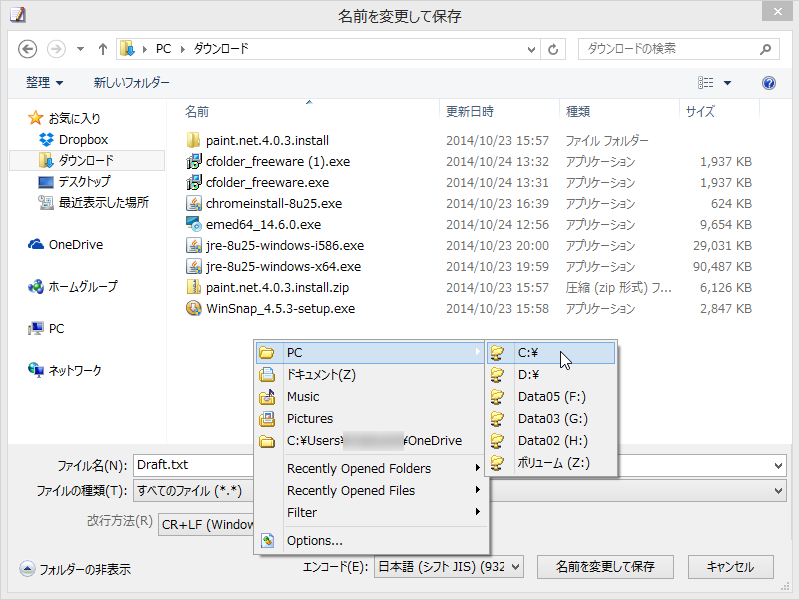Screen dimensions: 800x600
Task: Select jre-8u25-windows-x64.exe file row
Action: click(468, 266)
